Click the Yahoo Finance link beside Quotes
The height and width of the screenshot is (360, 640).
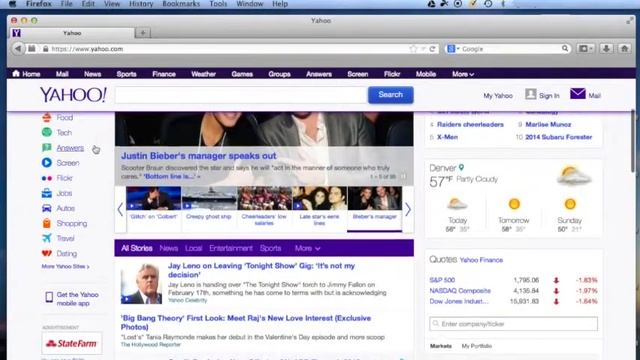coord(481,260)
